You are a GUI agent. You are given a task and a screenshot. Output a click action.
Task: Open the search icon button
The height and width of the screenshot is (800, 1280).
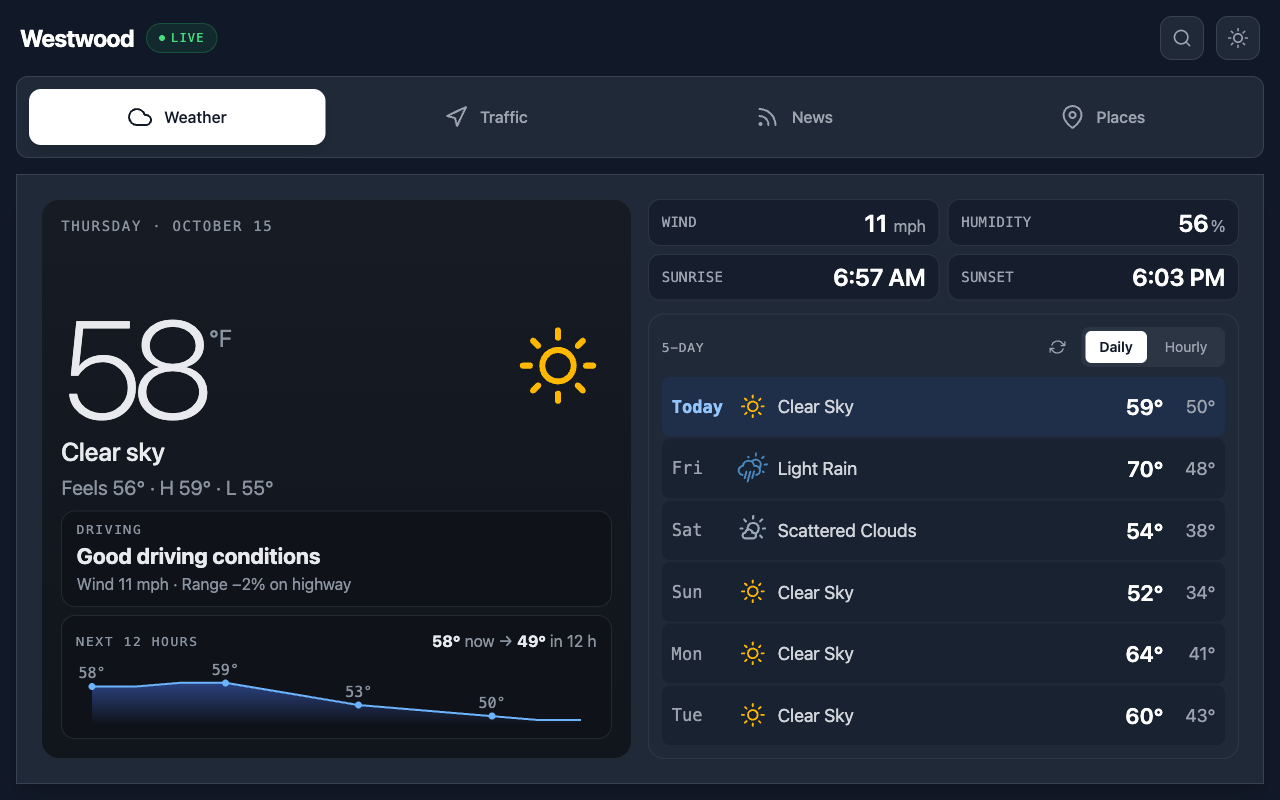click(x=1182, y=38)
